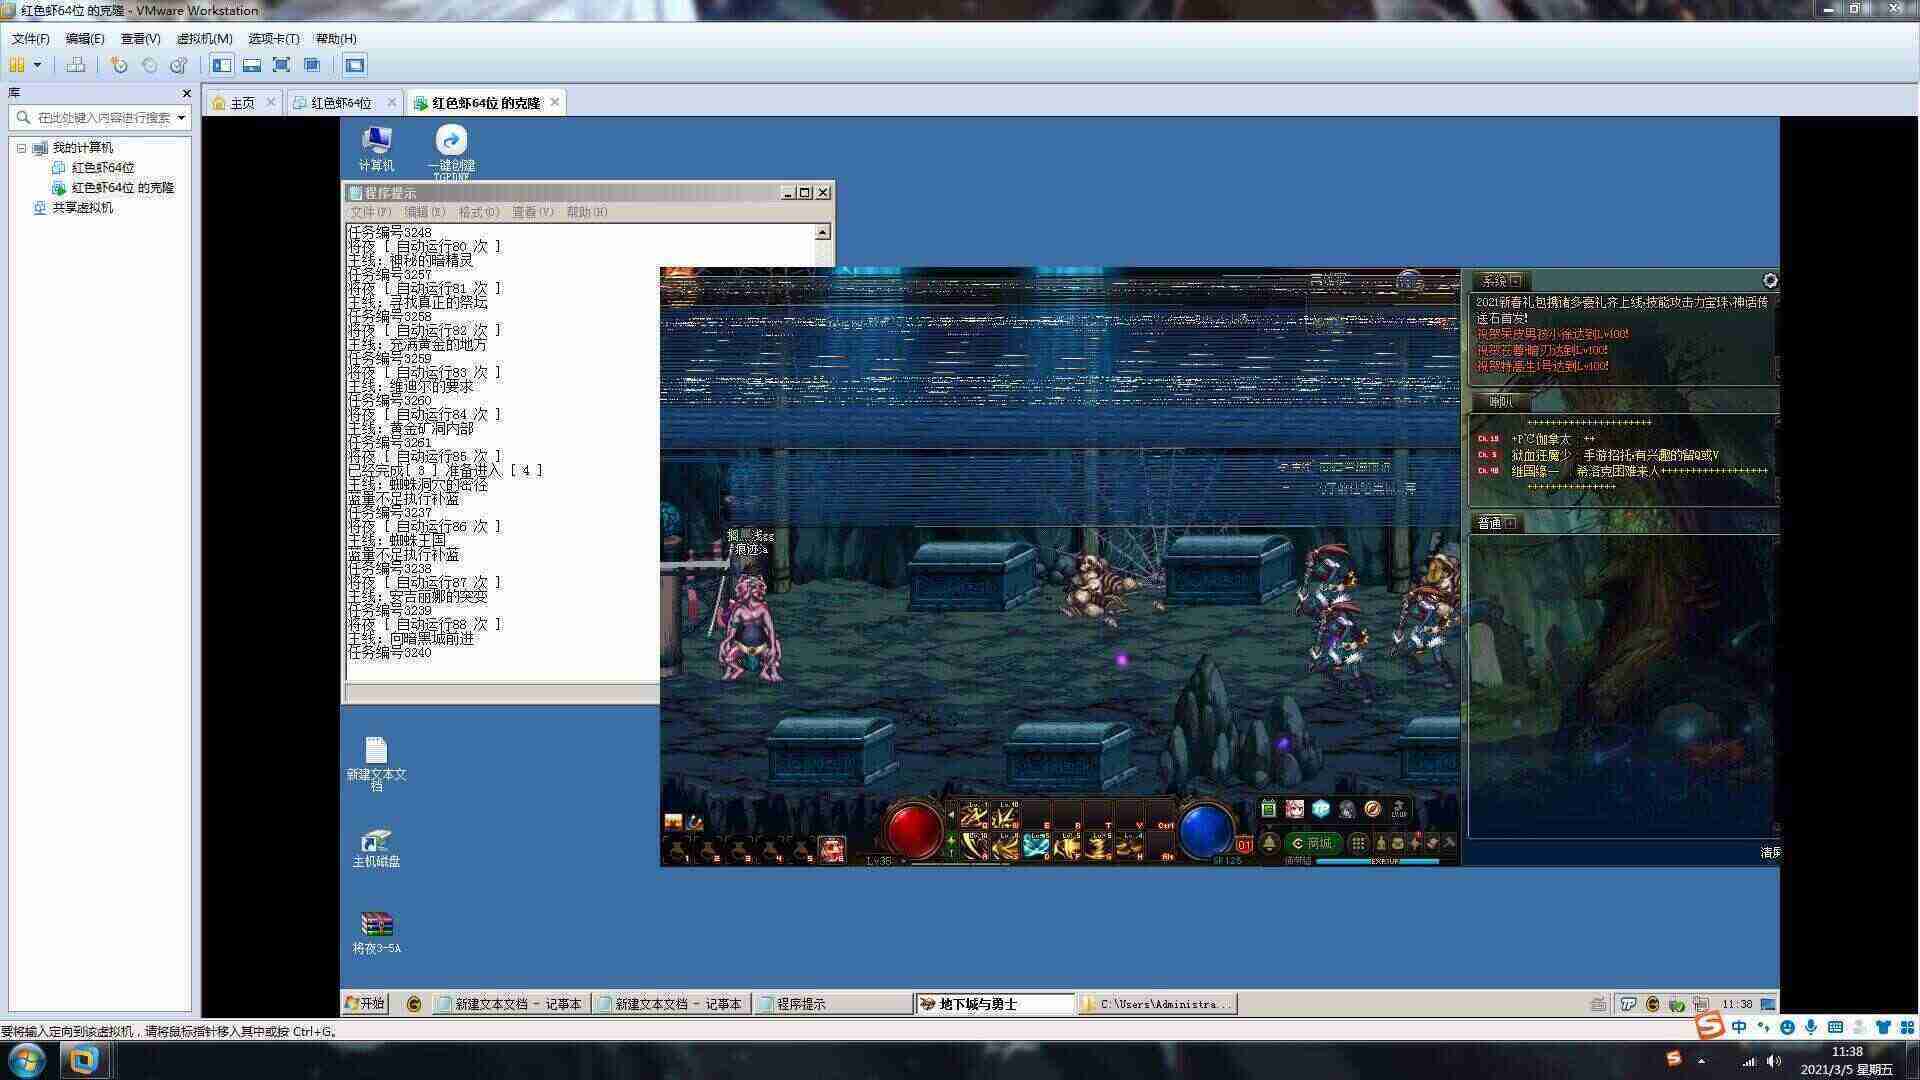Image resolution: width=1920 pixels, height=1080 pixels.
Task: Click scroll-up arrow in 程序提示 window
Action: (822, 232)
